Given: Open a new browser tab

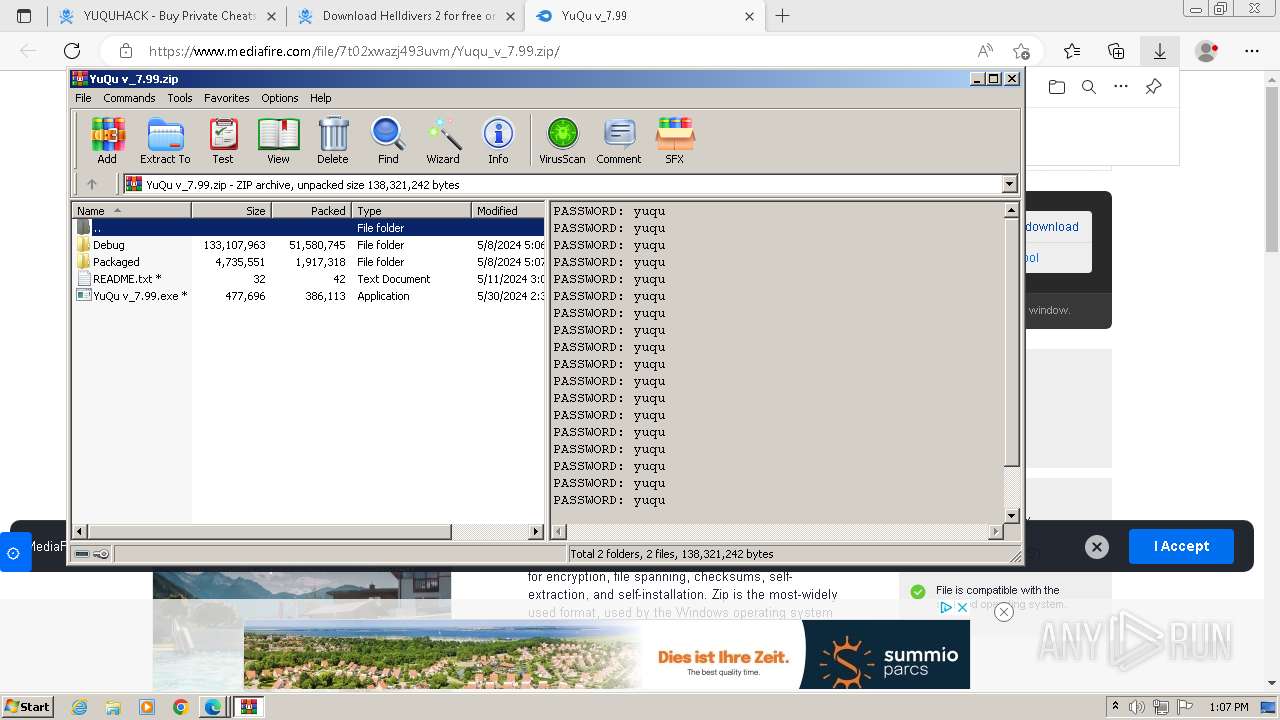Looking at the screenshot, I should pos(783,16).
